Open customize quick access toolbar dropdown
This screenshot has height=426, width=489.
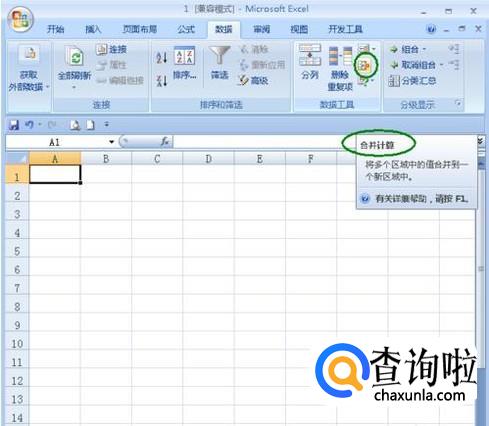[x=107, y=125]
